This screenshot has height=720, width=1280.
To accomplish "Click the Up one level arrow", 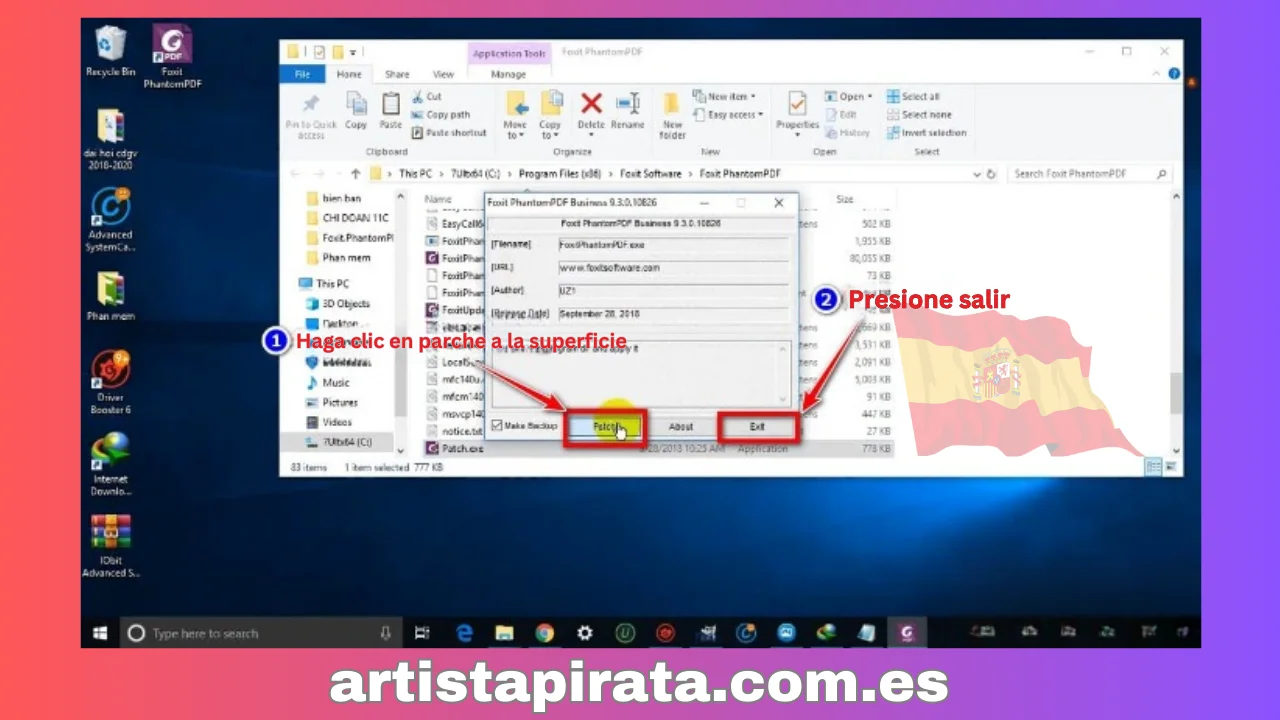I will point(355,174).
